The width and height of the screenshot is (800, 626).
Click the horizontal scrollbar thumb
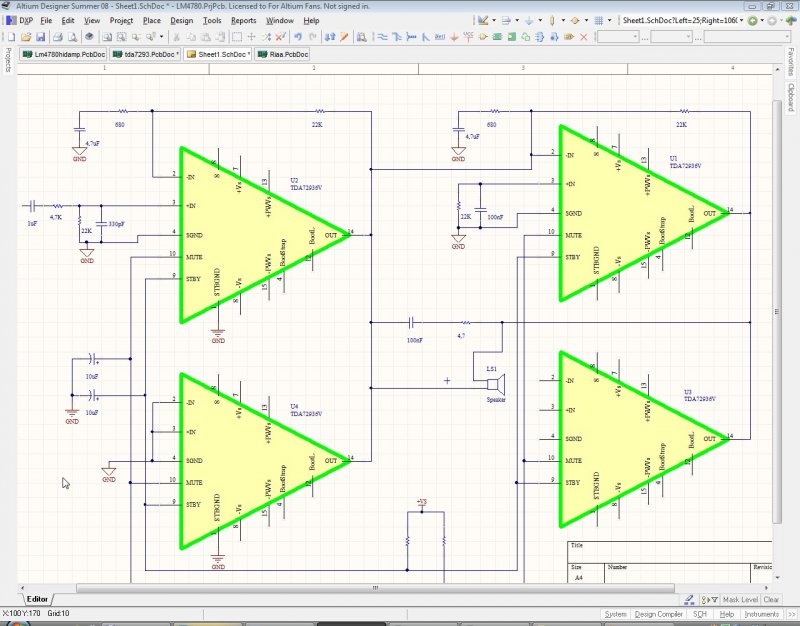(x=375, y=588)
